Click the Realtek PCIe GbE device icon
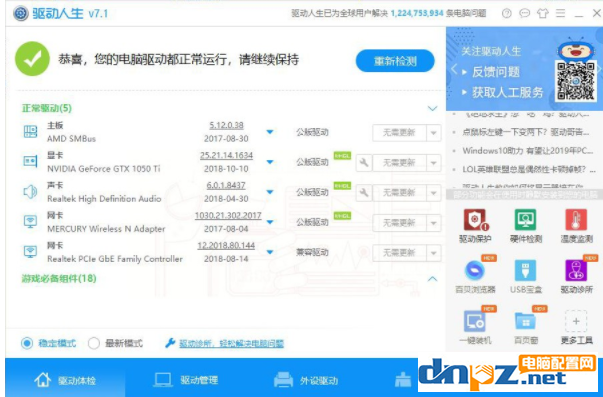 (30, 252)
